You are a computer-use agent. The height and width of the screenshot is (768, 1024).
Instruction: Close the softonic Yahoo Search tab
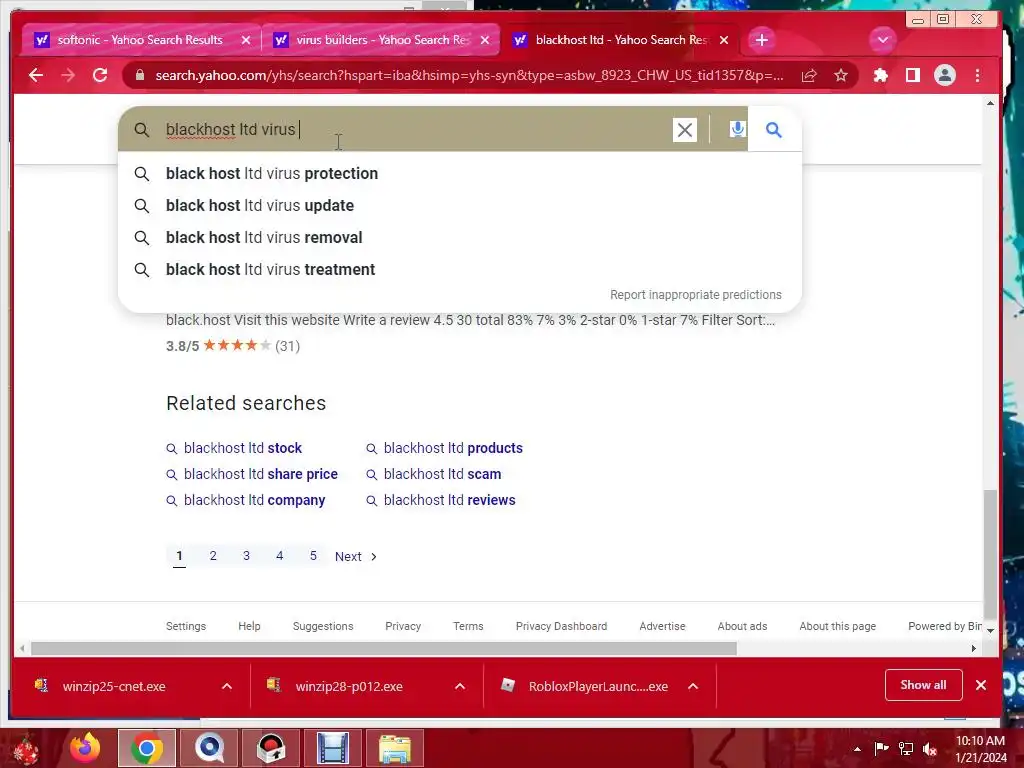coord(246,40)
